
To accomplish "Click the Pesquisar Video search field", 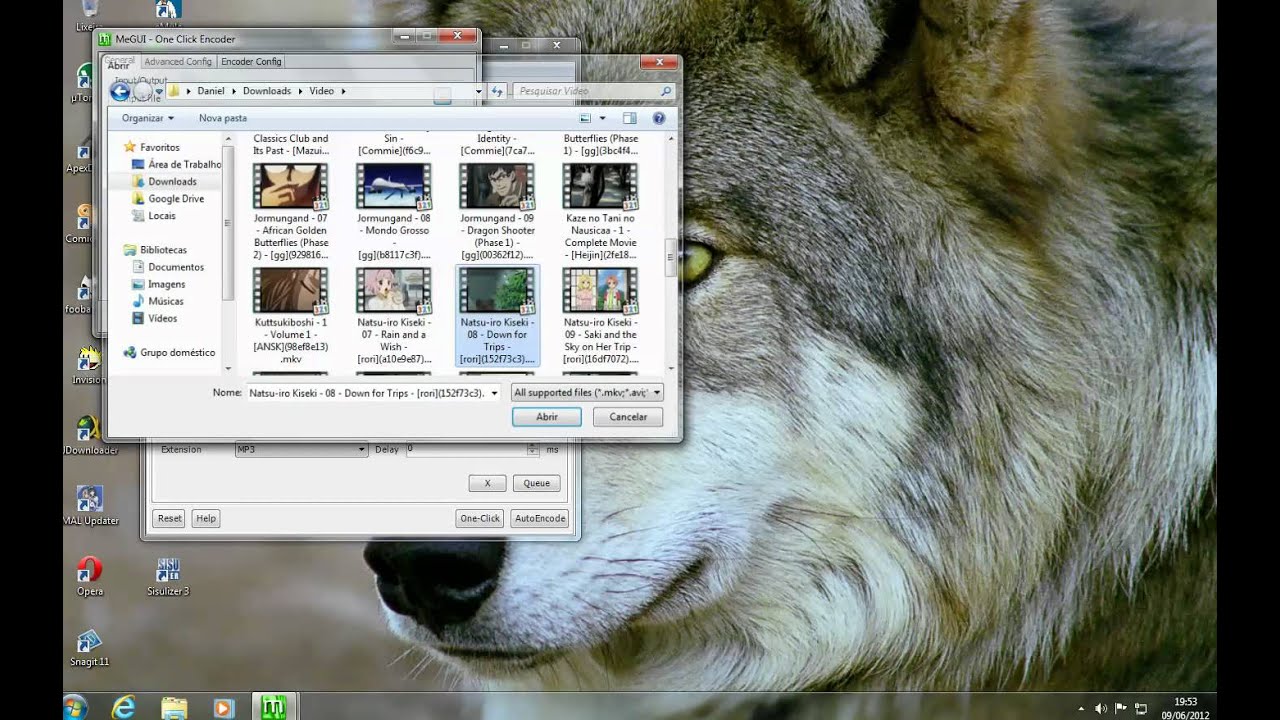I will tap(594, 91).
